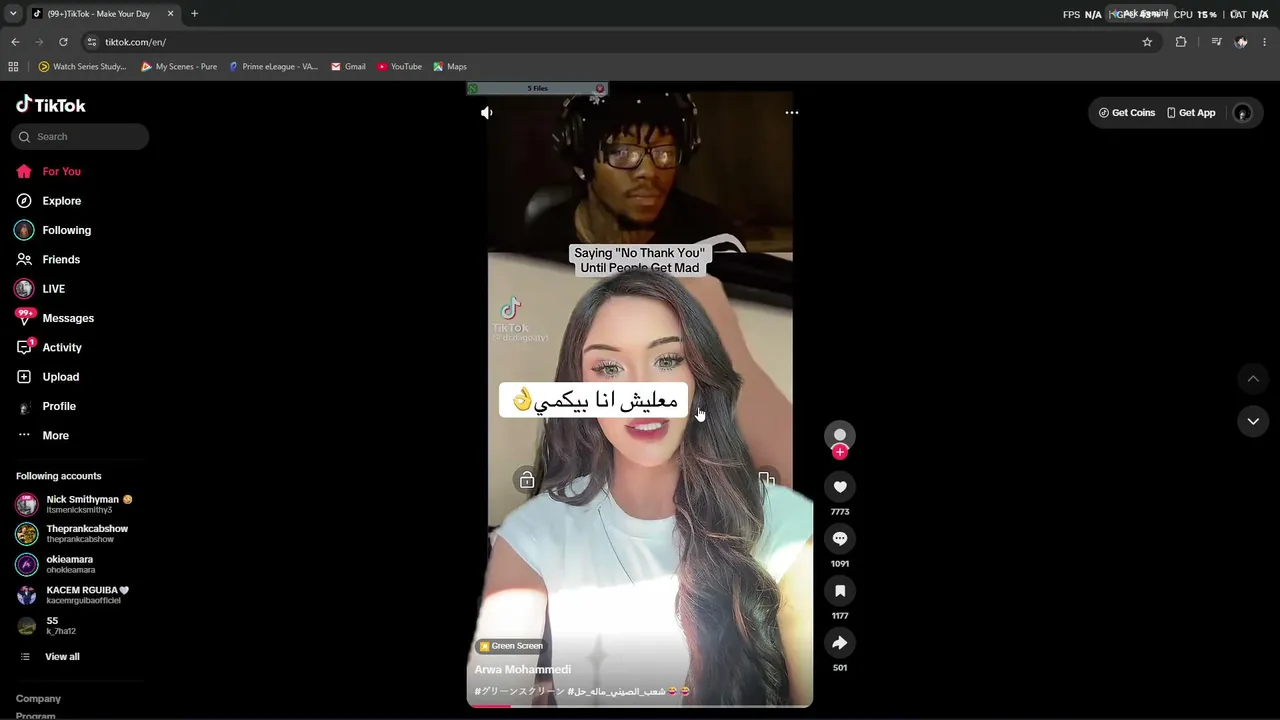Share the video using the arrow icon
Viewport: 1280px width, 720px height.
(840, 643)
